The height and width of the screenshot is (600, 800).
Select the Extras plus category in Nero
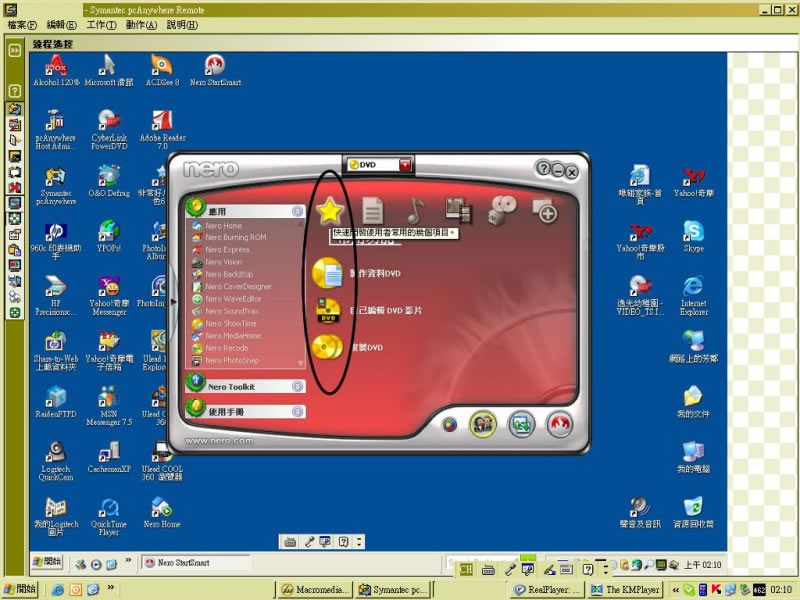click(544, 210)
